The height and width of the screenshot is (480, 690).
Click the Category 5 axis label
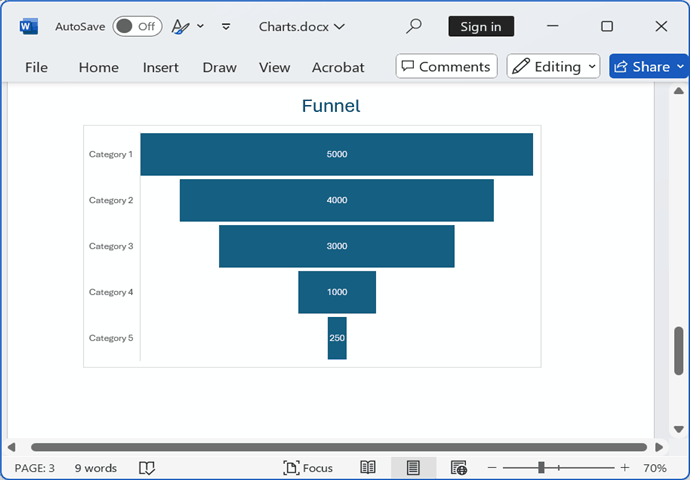[x=111, y=338]
